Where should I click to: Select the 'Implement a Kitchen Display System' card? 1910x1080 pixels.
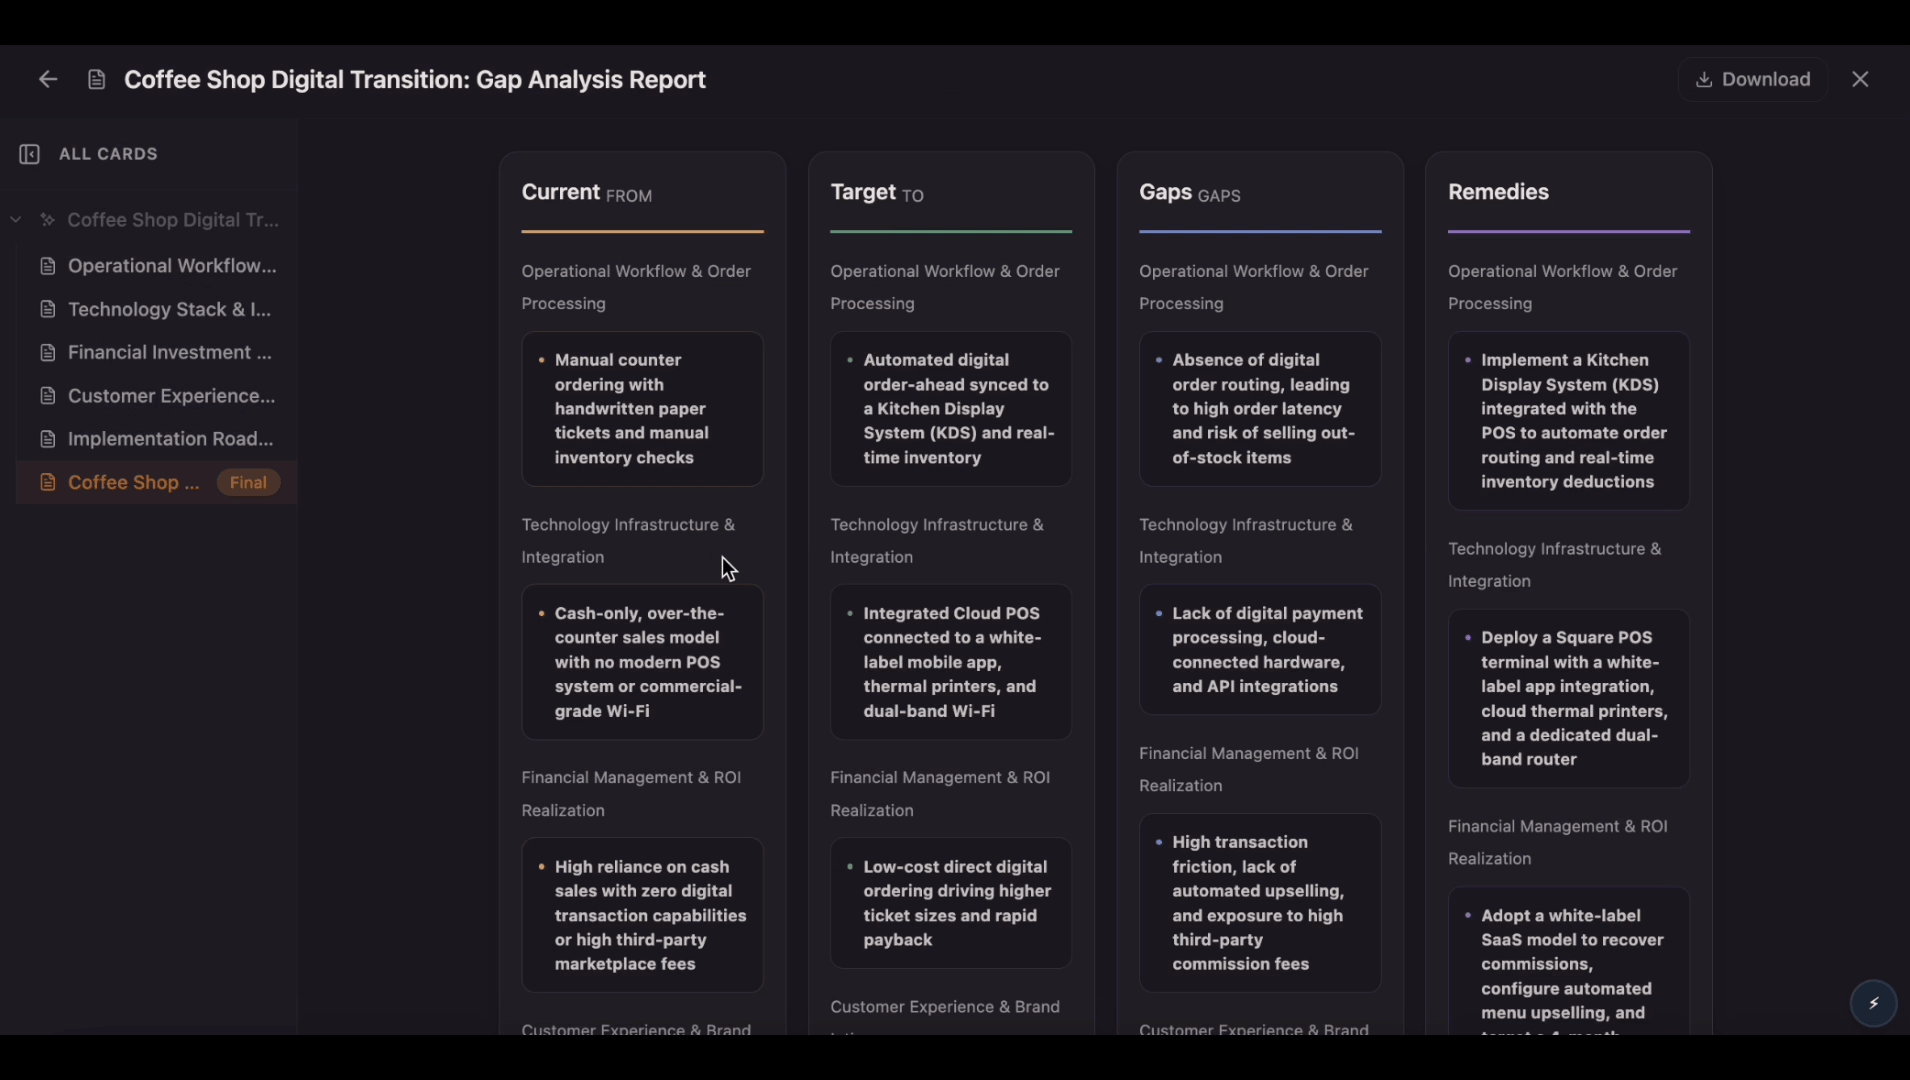(x=1569, y=421)
